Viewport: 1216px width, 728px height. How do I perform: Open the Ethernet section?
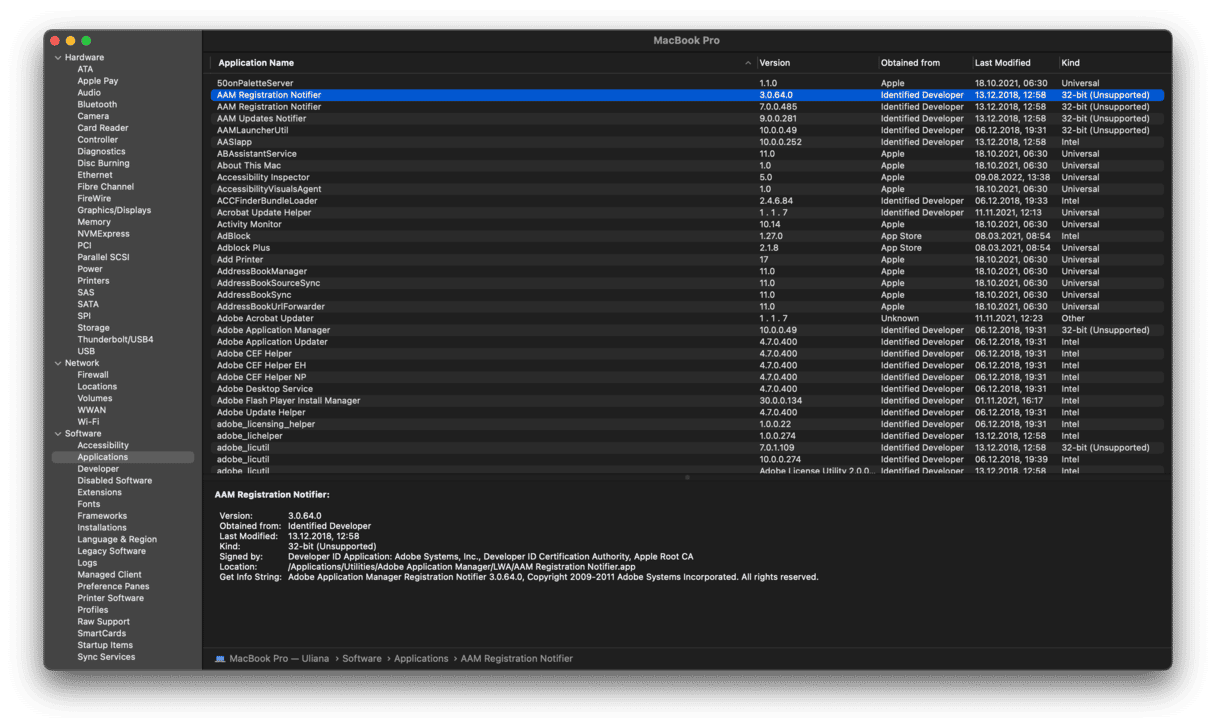95,175
